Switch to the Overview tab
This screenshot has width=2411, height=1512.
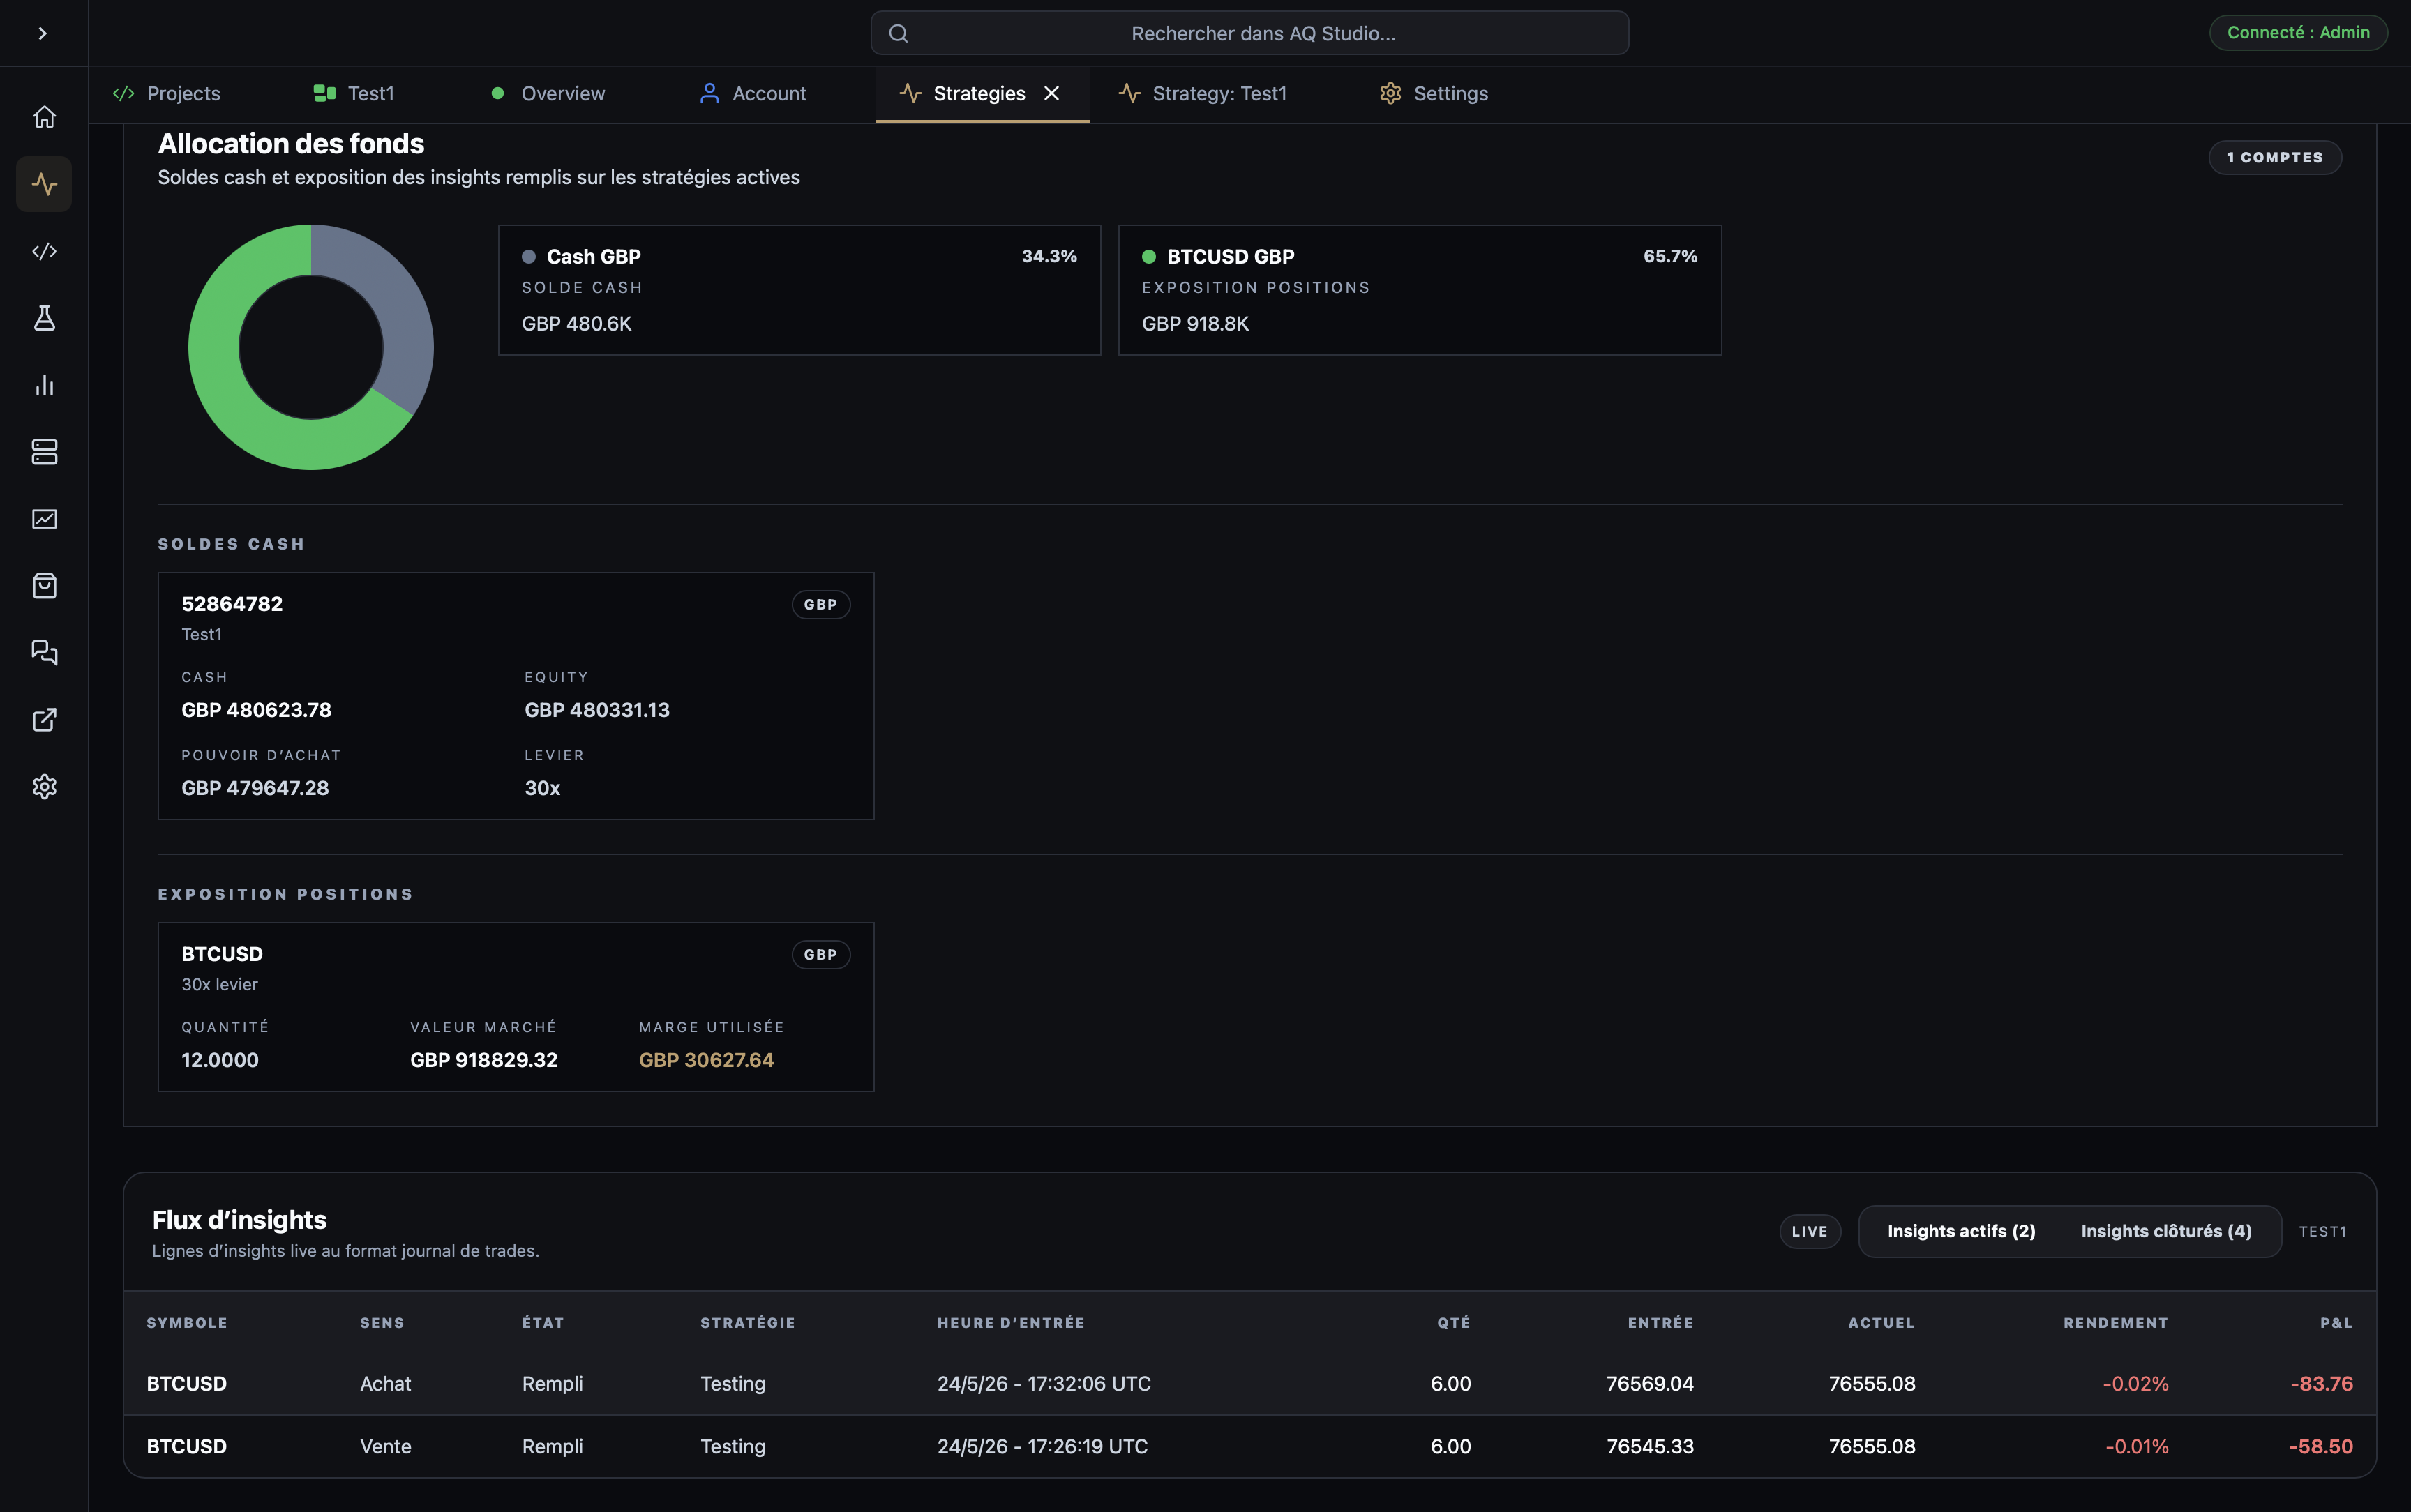548,93
